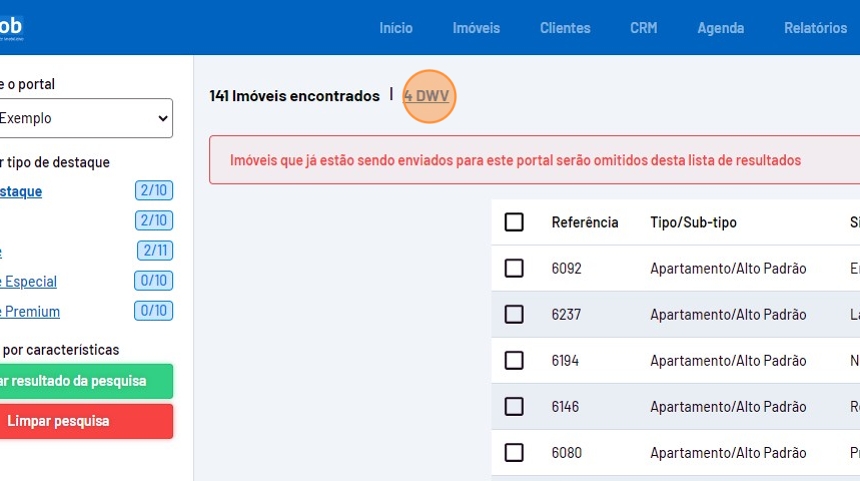Open Clientes in top navigation

(565, 28)
